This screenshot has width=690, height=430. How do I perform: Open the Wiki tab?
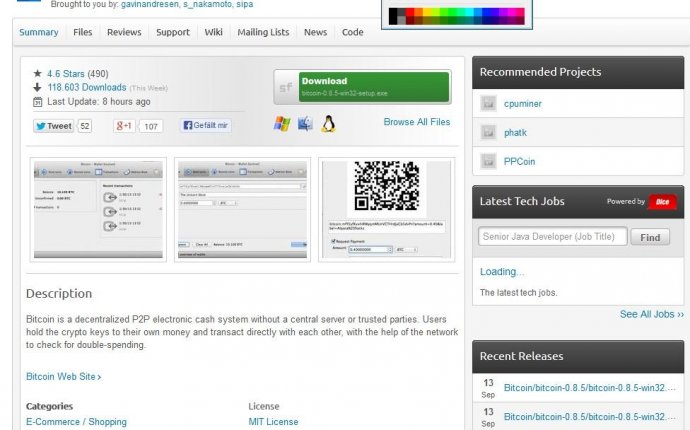click(213, 32)
